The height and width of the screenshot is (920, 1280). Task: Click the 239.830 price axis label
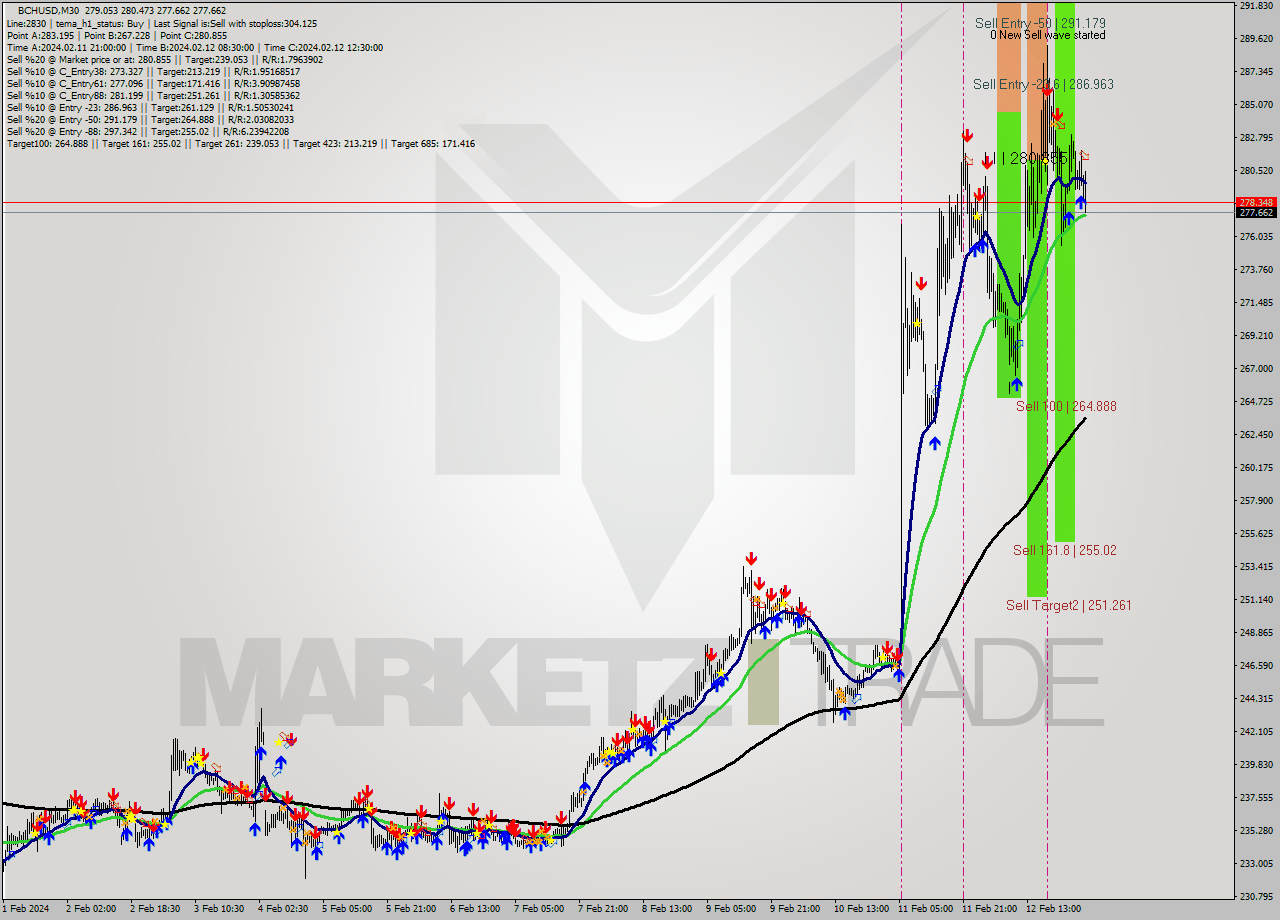click(1256, 764)
